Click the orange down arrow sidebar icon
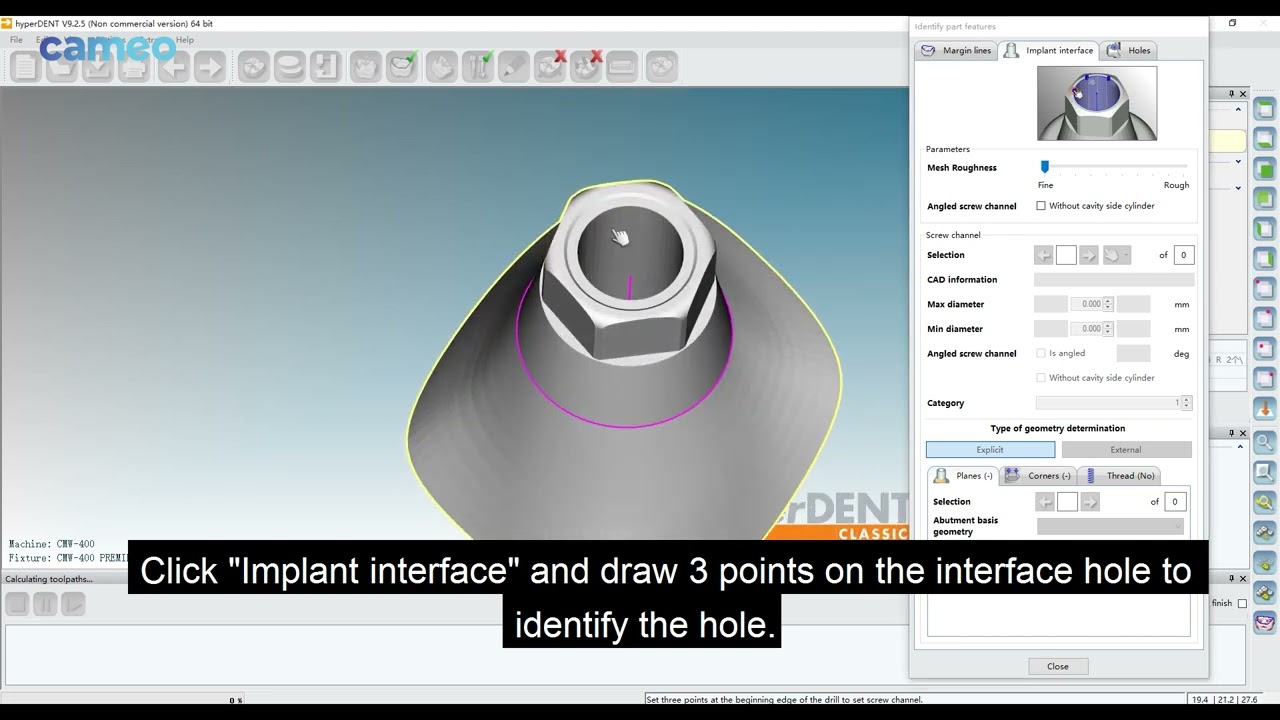This screenshot has width=1280, height=720. point(1265,409)
